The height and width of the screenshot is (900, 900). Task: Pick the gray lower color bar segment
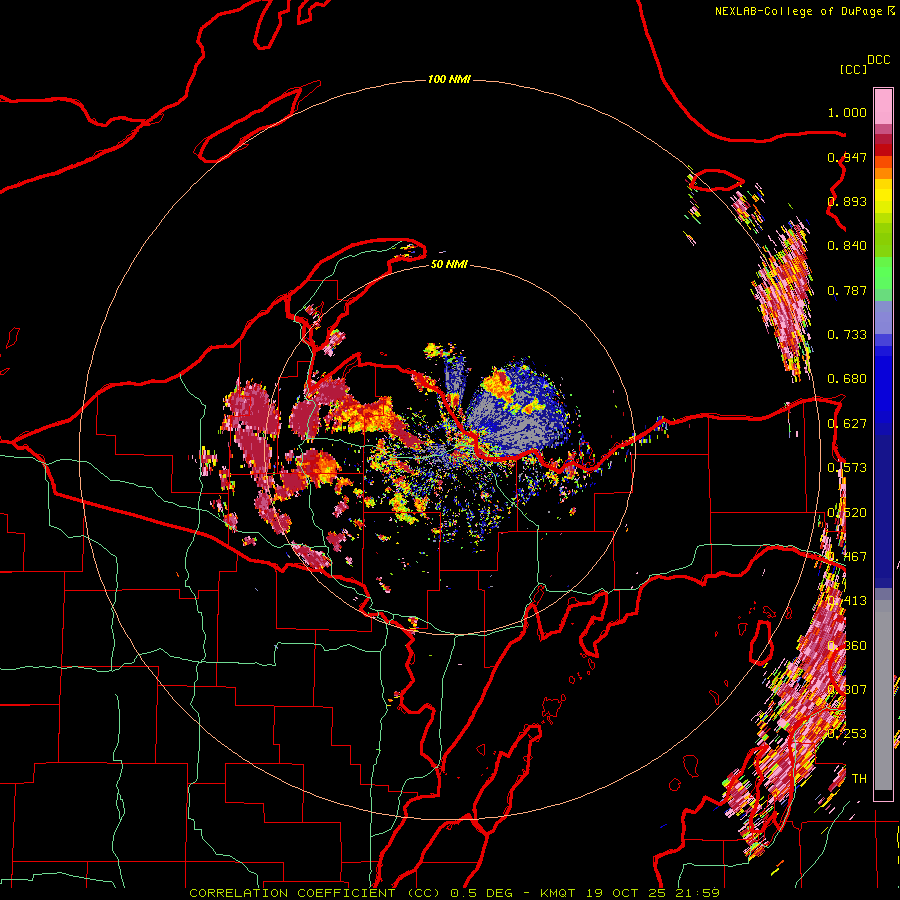[x=883, y=695]
